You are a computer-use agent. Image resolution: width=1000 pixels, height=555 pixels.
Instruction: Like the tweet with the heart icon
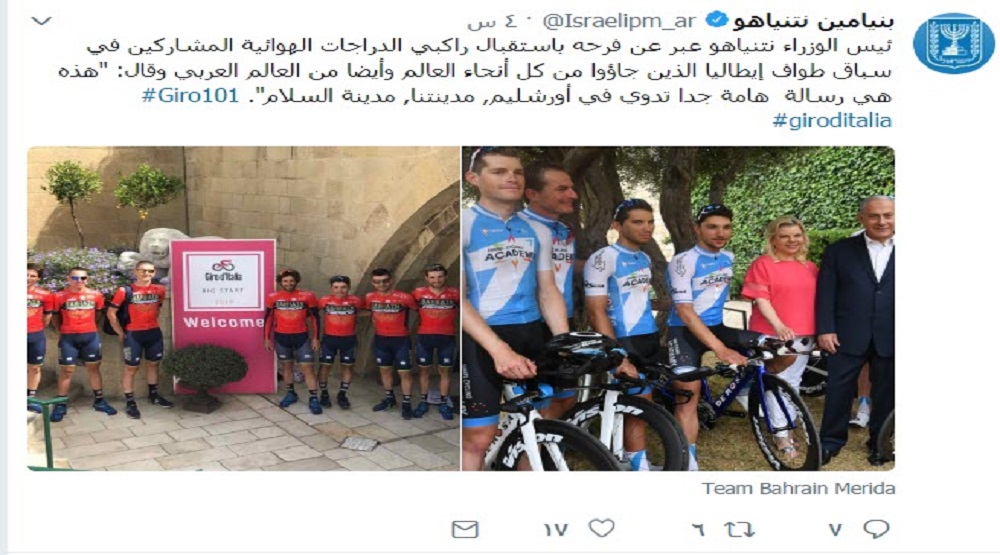(601, 528)
